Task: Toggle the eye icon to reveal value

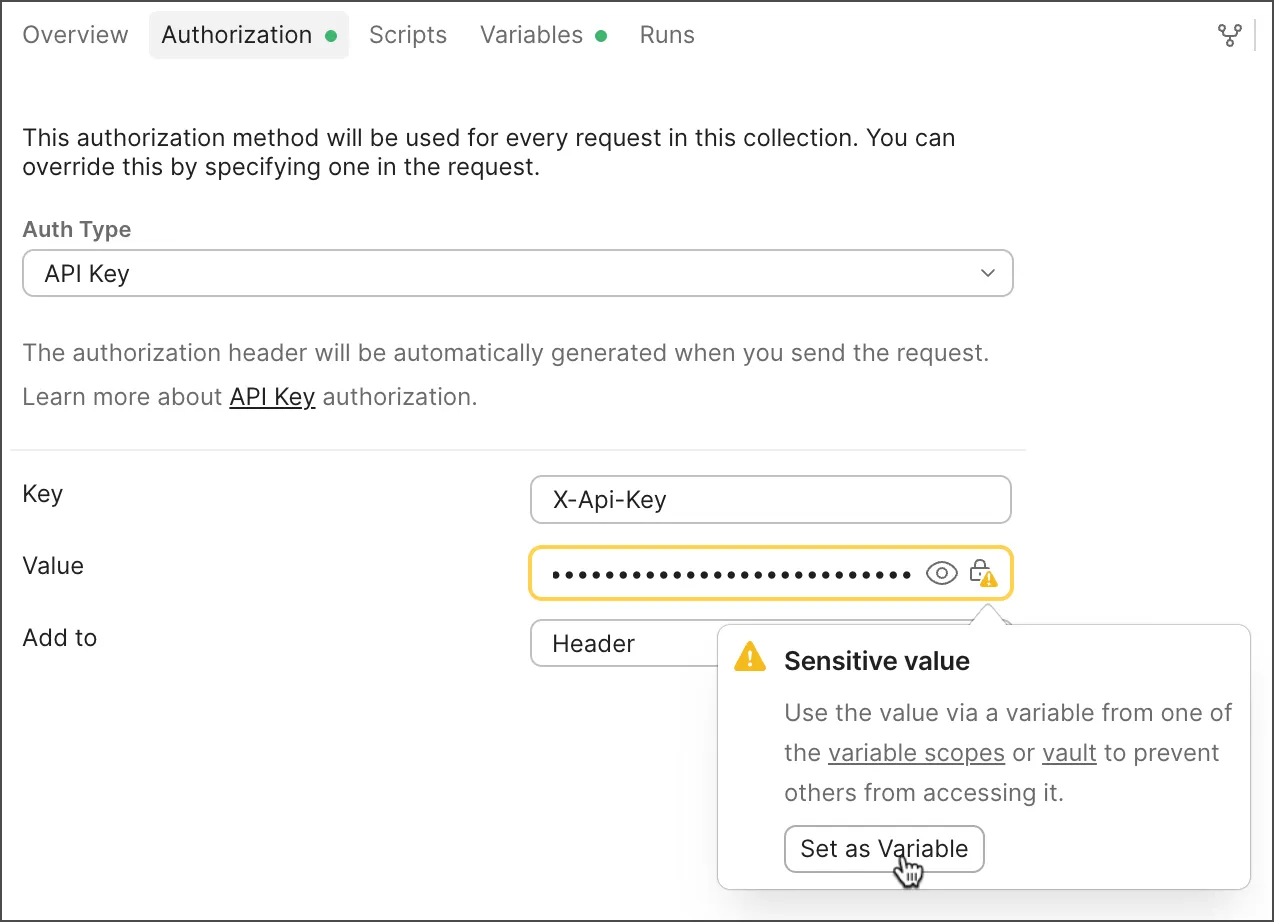Action: click(942, 573)
